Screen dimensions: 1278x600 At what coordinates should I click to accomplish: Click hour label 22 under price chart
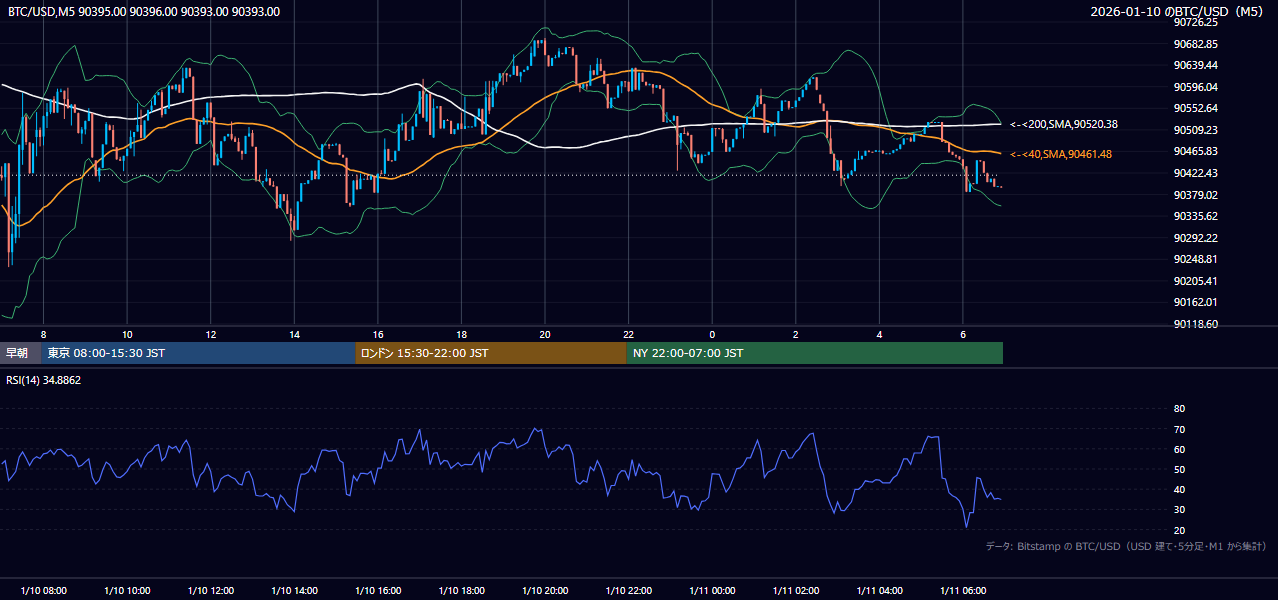(x=628, y=334)
